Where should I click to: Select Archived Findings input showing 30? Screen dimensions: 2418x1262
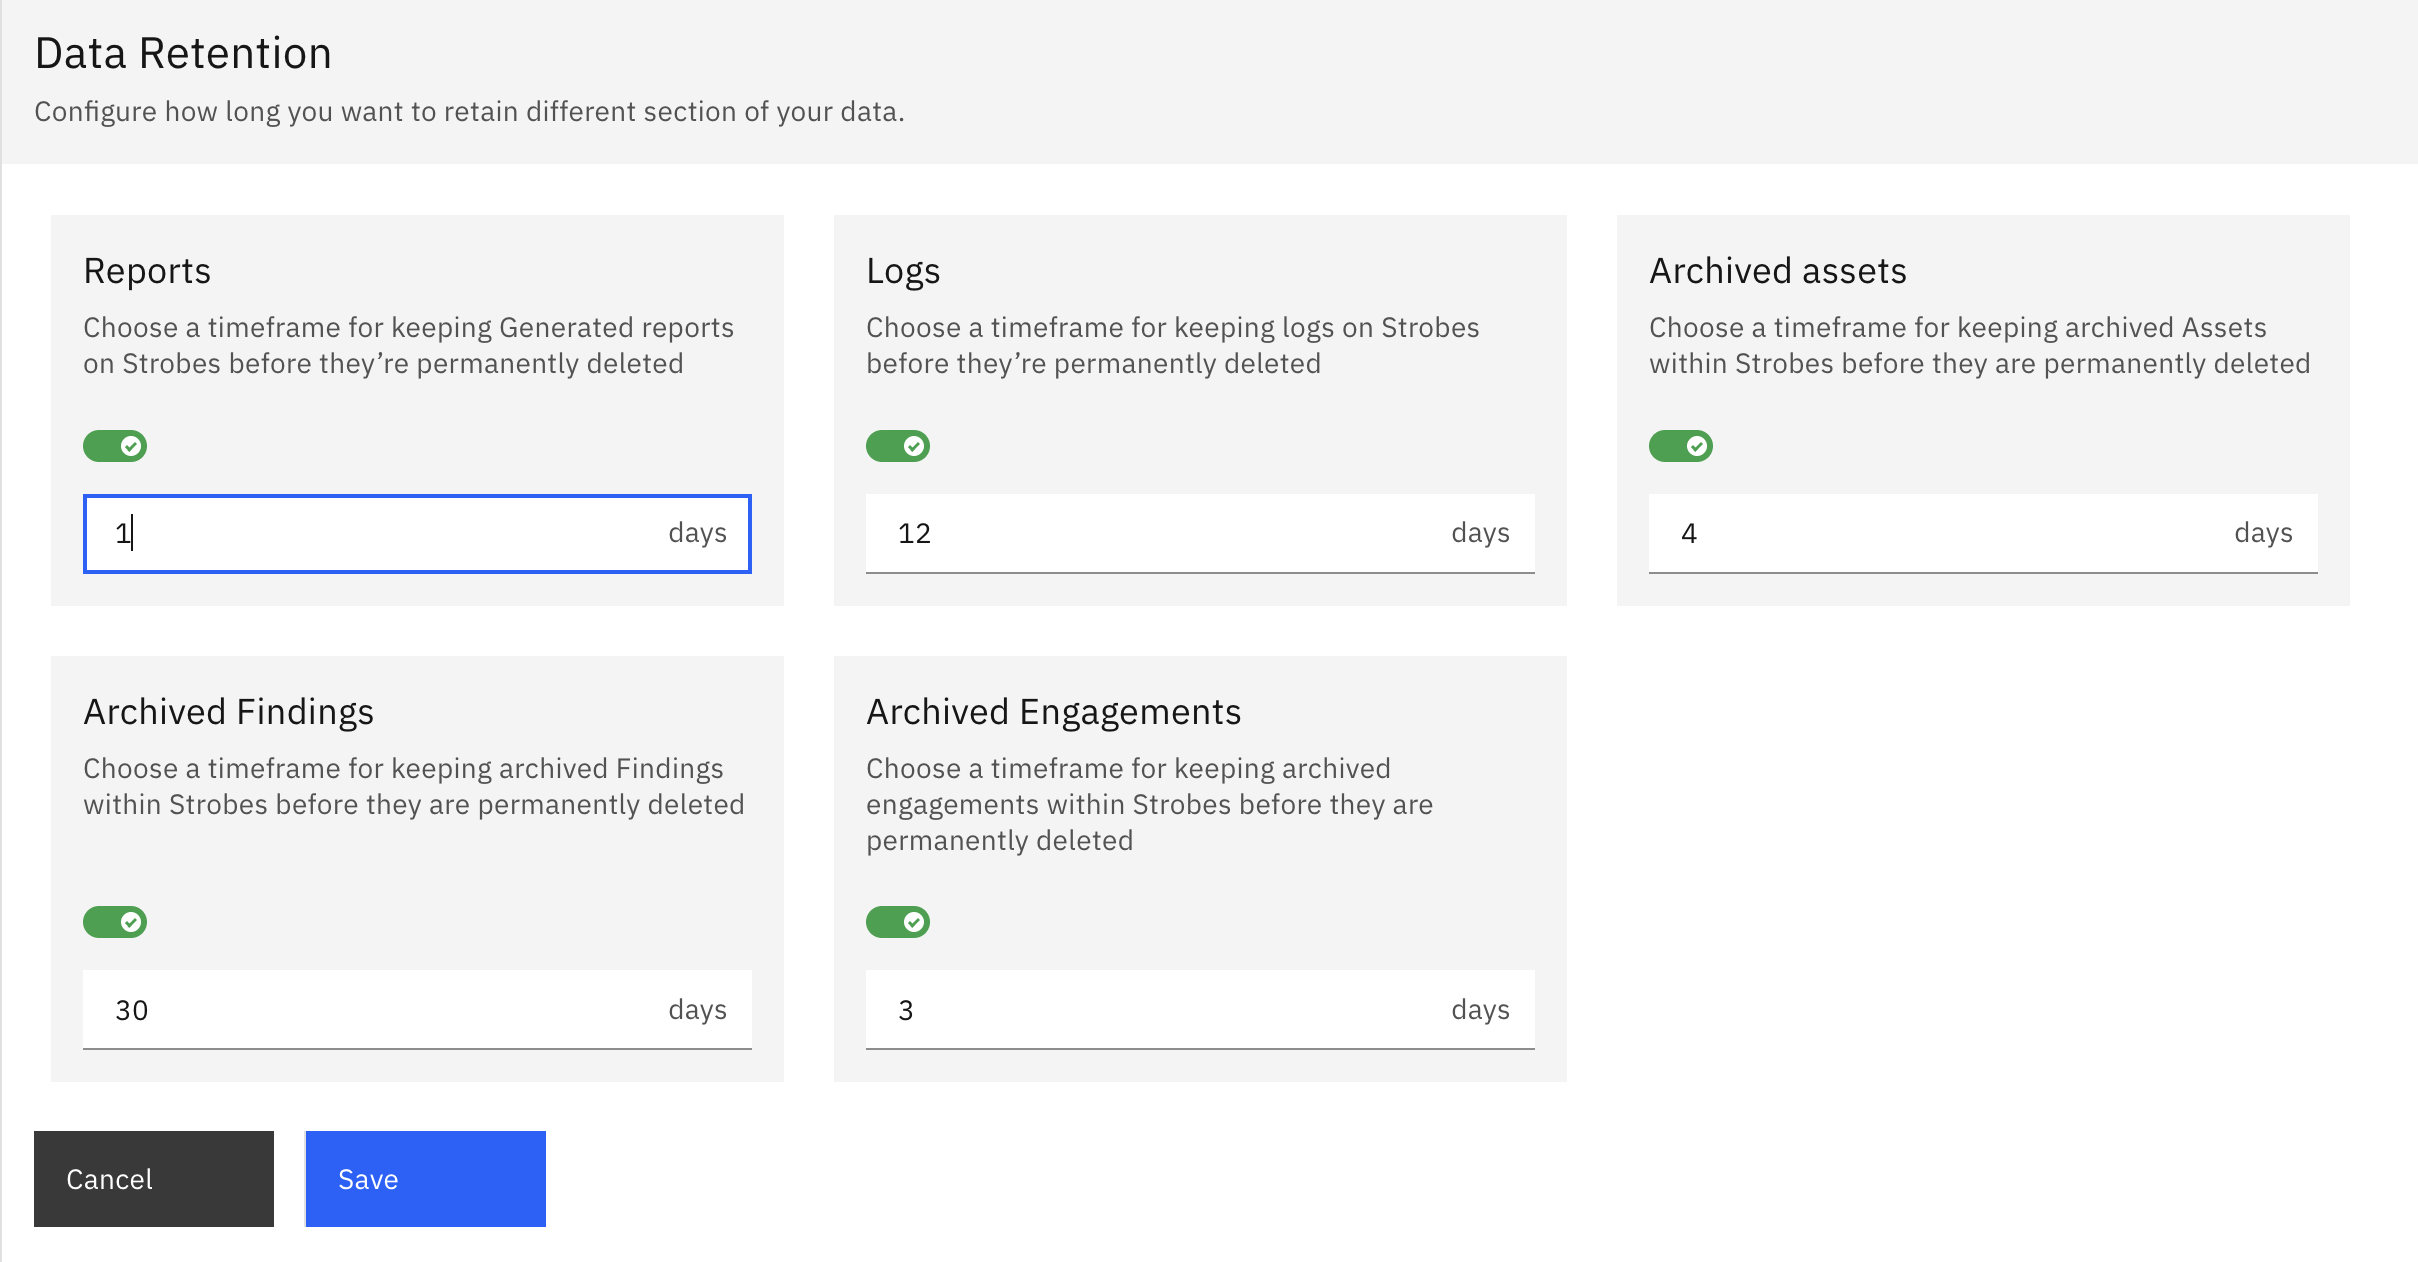coord(380,1010)
